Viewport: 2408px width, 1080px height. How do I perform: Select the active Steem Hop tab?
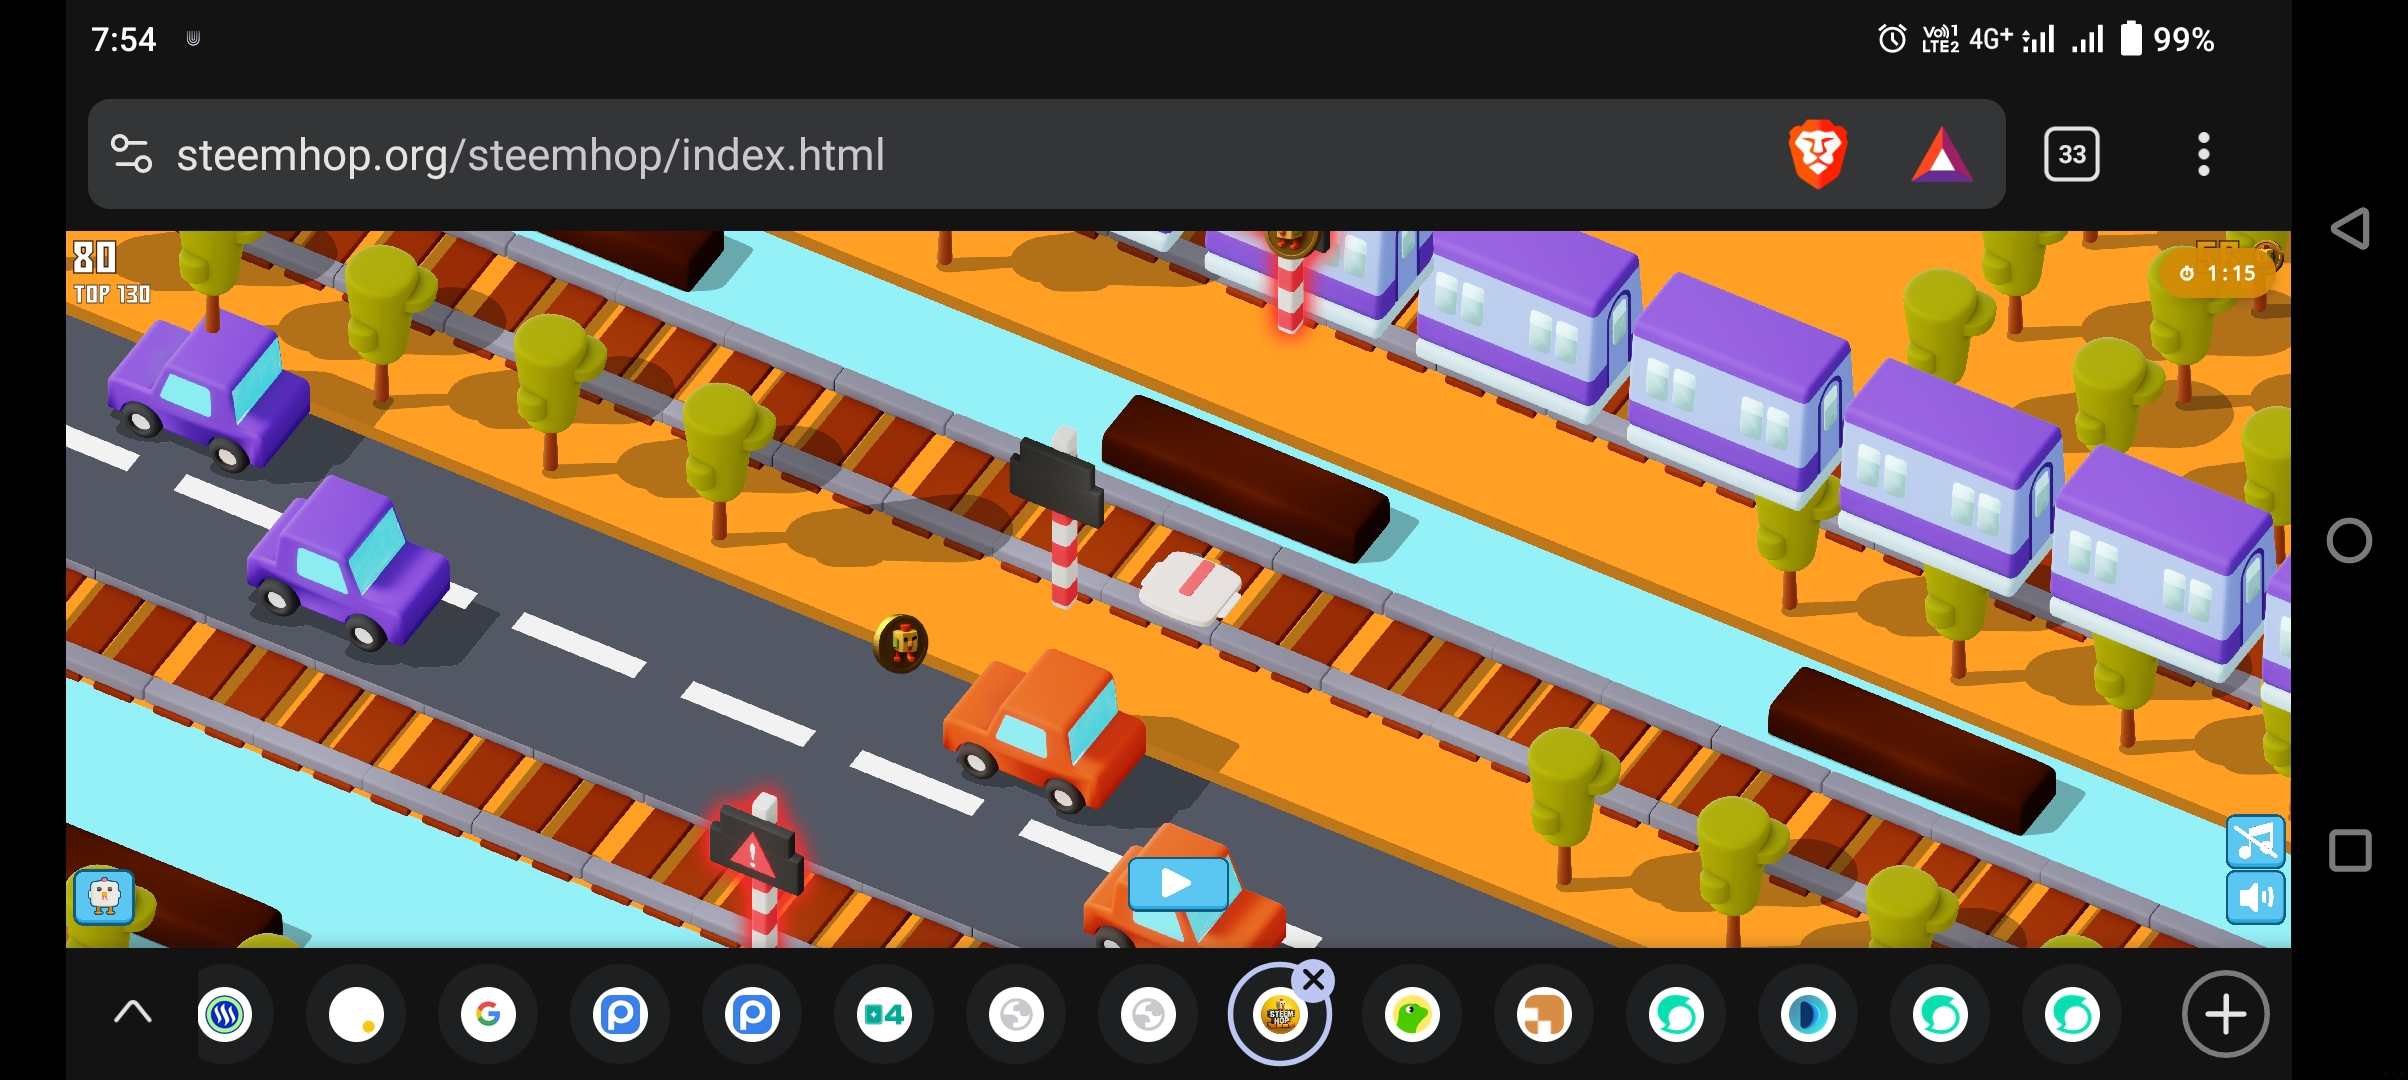point(1280,1015)
